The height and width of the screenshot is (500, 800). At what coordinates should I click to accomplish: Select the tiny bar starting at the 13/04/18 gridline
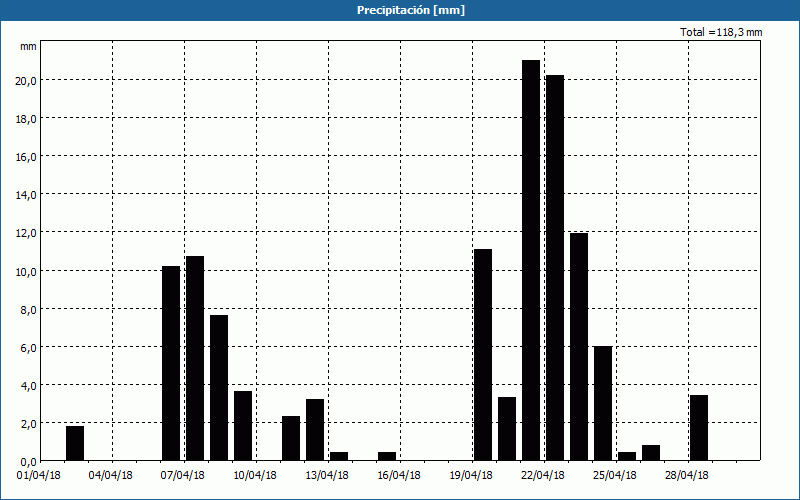pos(339,456)
